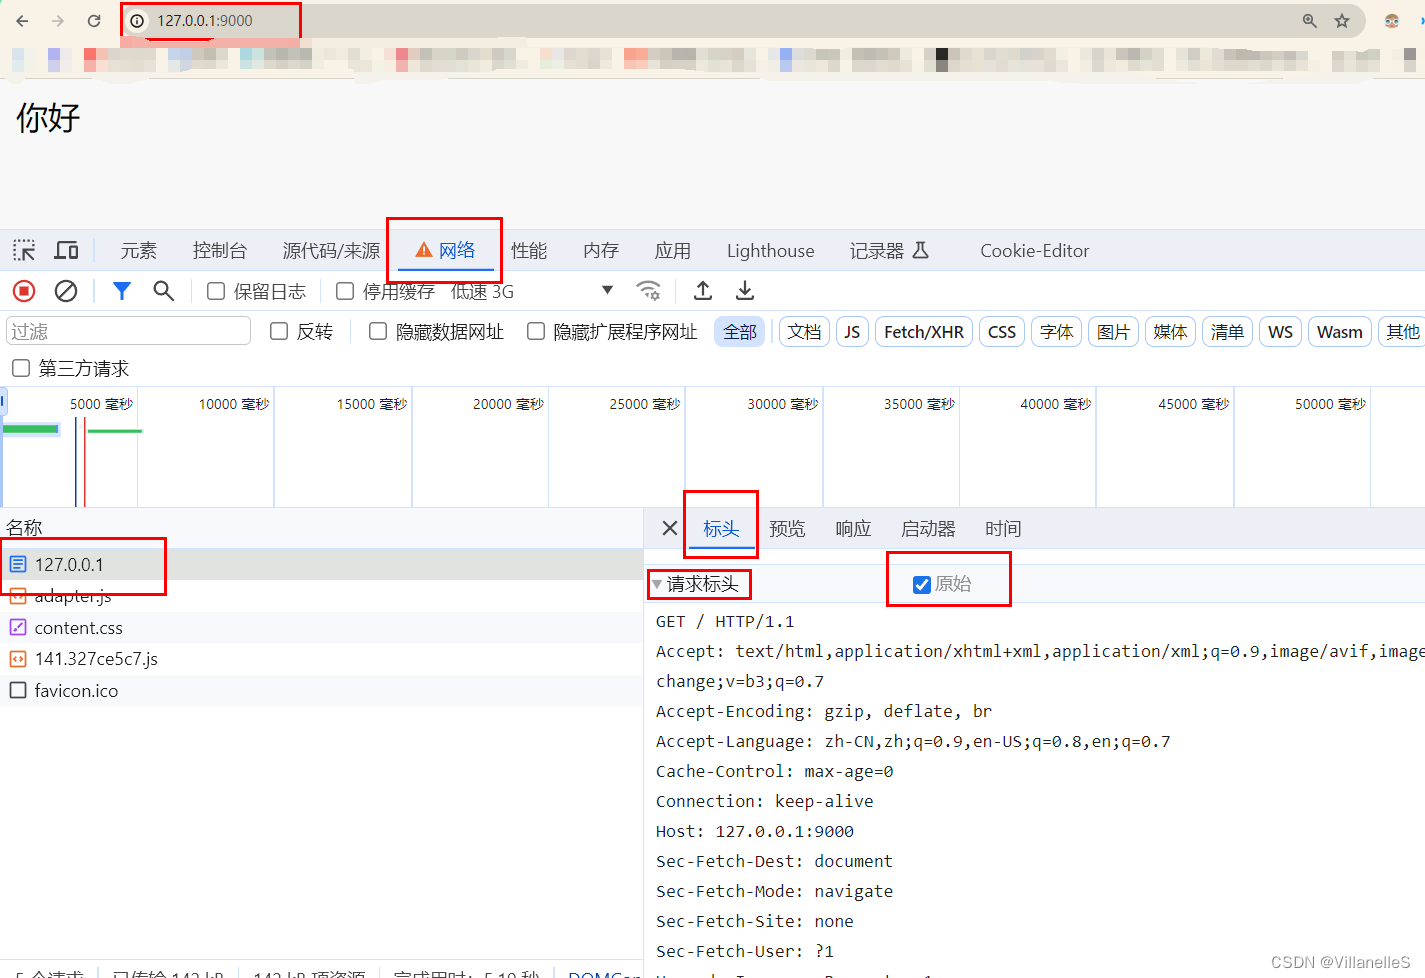Click the script icon beside 141.327ce5c7.js
This screenshot has height=978, width=1425.
(x=18, y=658)
